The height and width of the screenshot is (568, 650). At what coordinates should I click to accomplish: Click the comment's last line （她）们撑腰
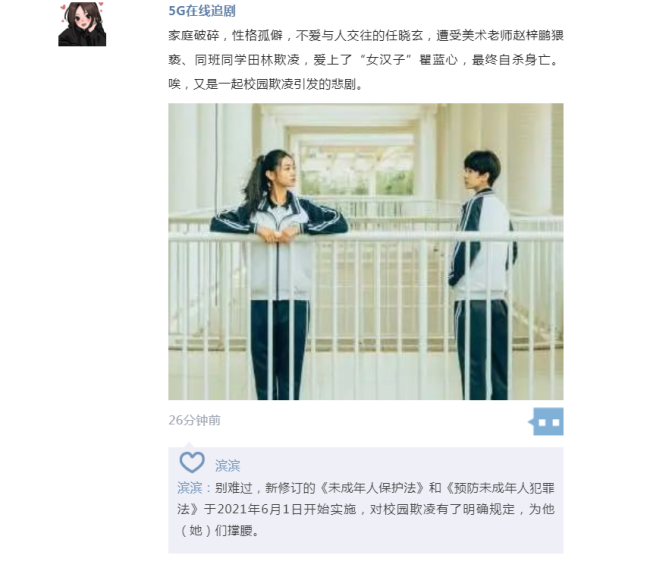220,530
